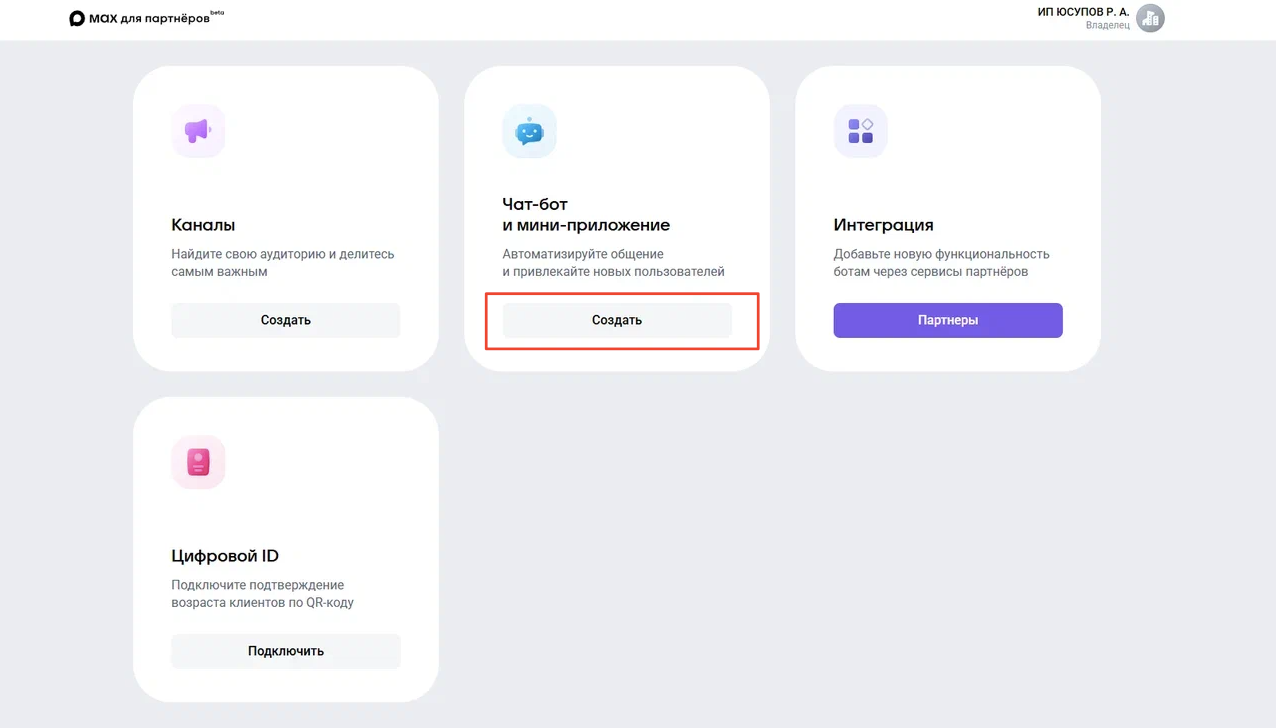This screenshot has width=1276, height=728.
Task: Click the robot chat-bot icon
Action: coord(529,131)
